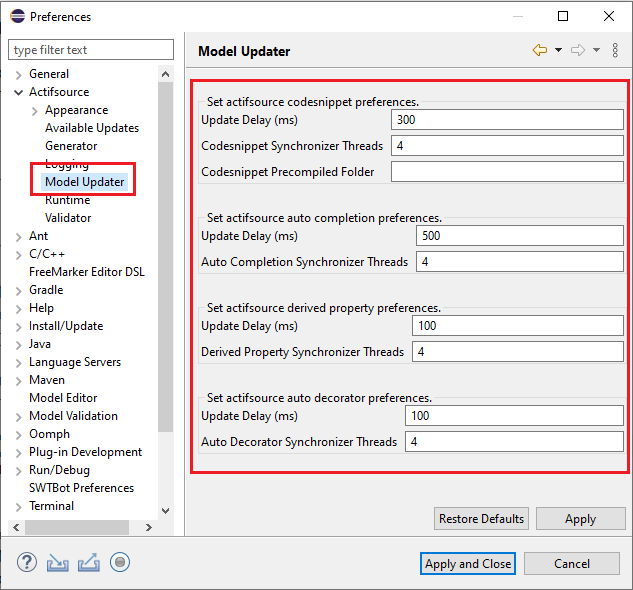Expand the Terminal preferences node
Viewport: 633px width, 590px height.
point(18,507)
